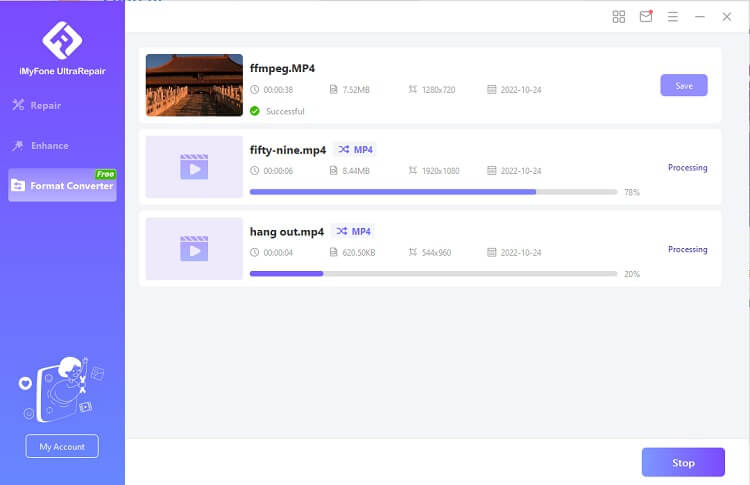Click the ffmpeg.MP4 duration clock icon
Screen dimensions: 750x485
pos(254,89)
